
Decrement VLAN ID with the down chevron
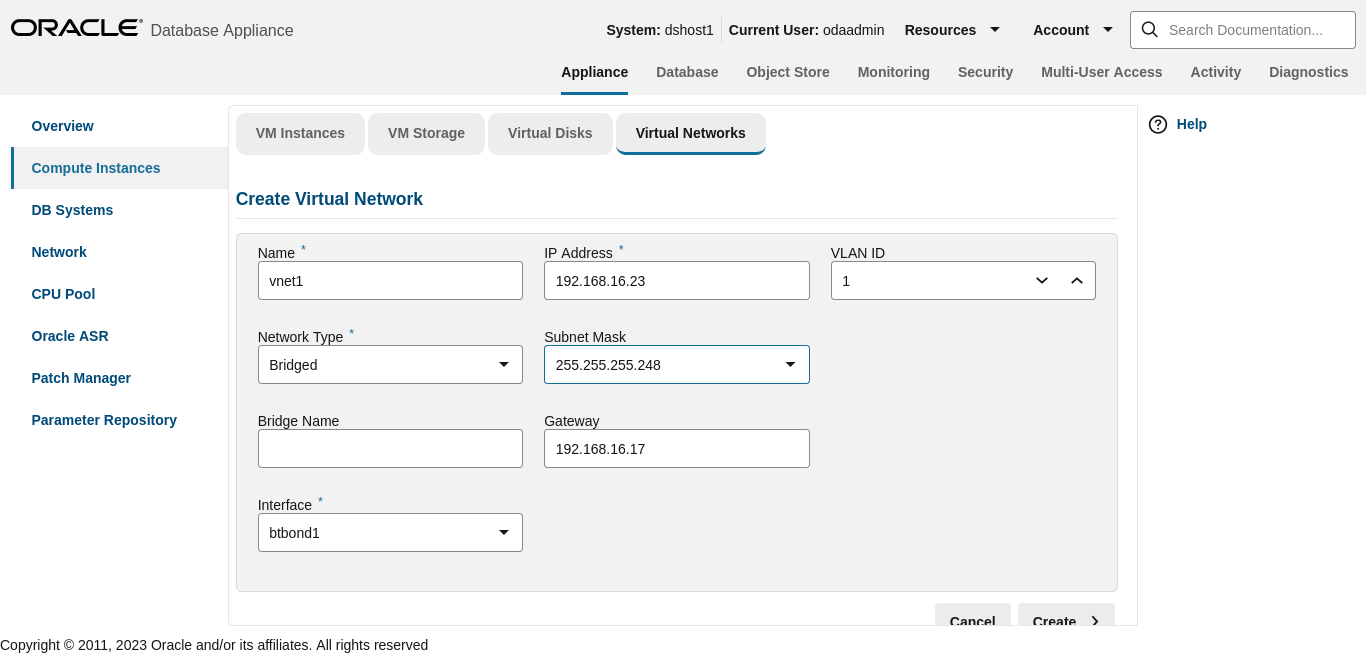click(x=1041, y=281)
